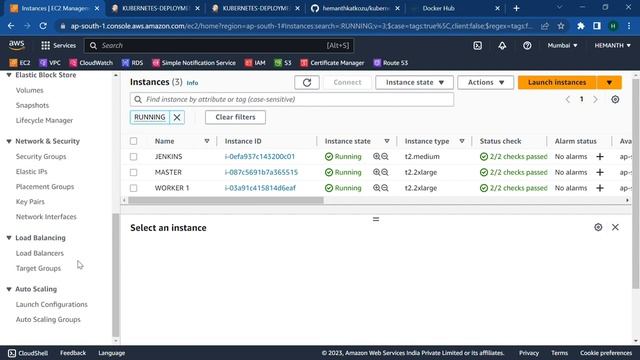The height and width of the screenshot is (360, 640).
Task: Open instances table preferences gear
Action: [615, 100]
